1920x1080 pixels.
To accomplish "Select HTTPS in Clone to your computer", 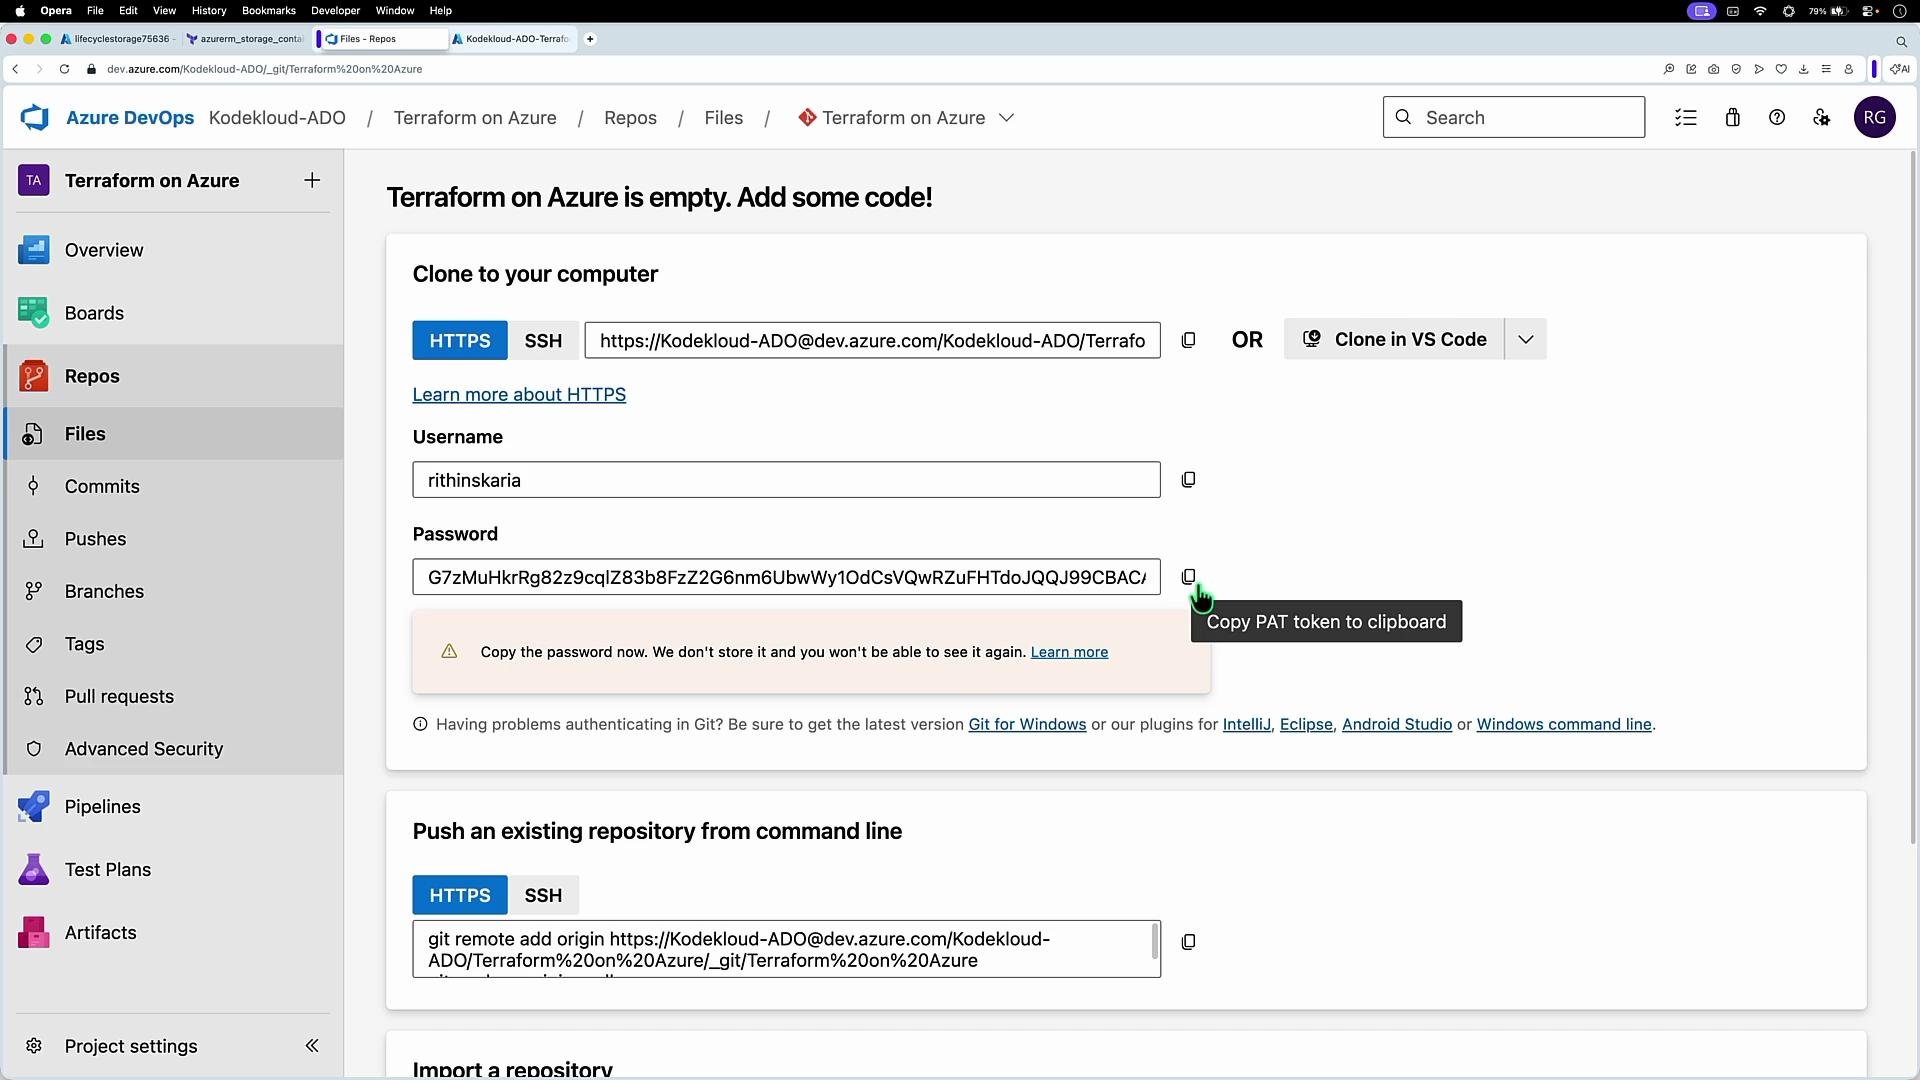I will coord(460,340).
